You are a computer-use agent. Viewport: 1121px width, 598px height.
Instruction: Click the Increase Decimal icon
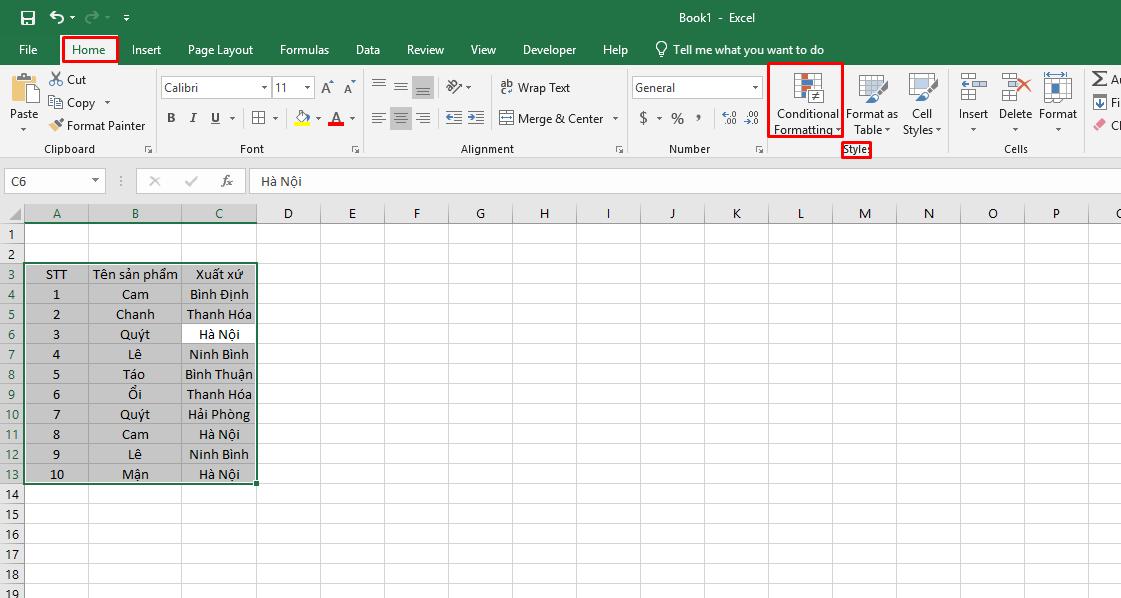[x=729, y=118]
